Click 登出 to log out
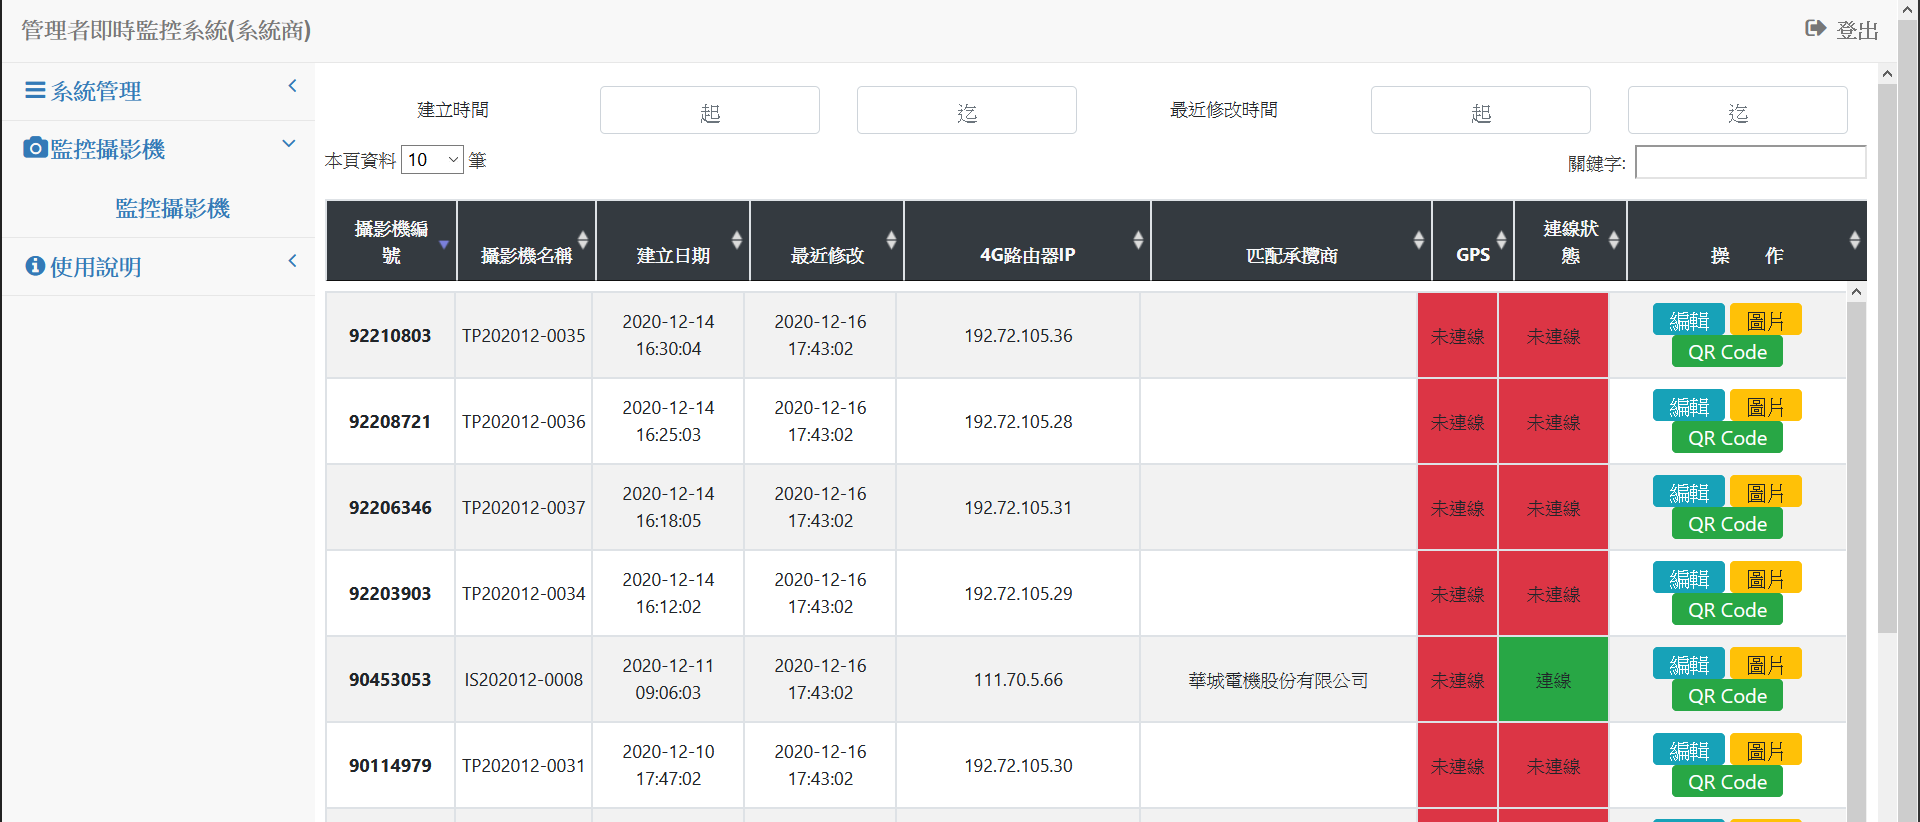1920x822 pixels. click(x=1857, y=31)
